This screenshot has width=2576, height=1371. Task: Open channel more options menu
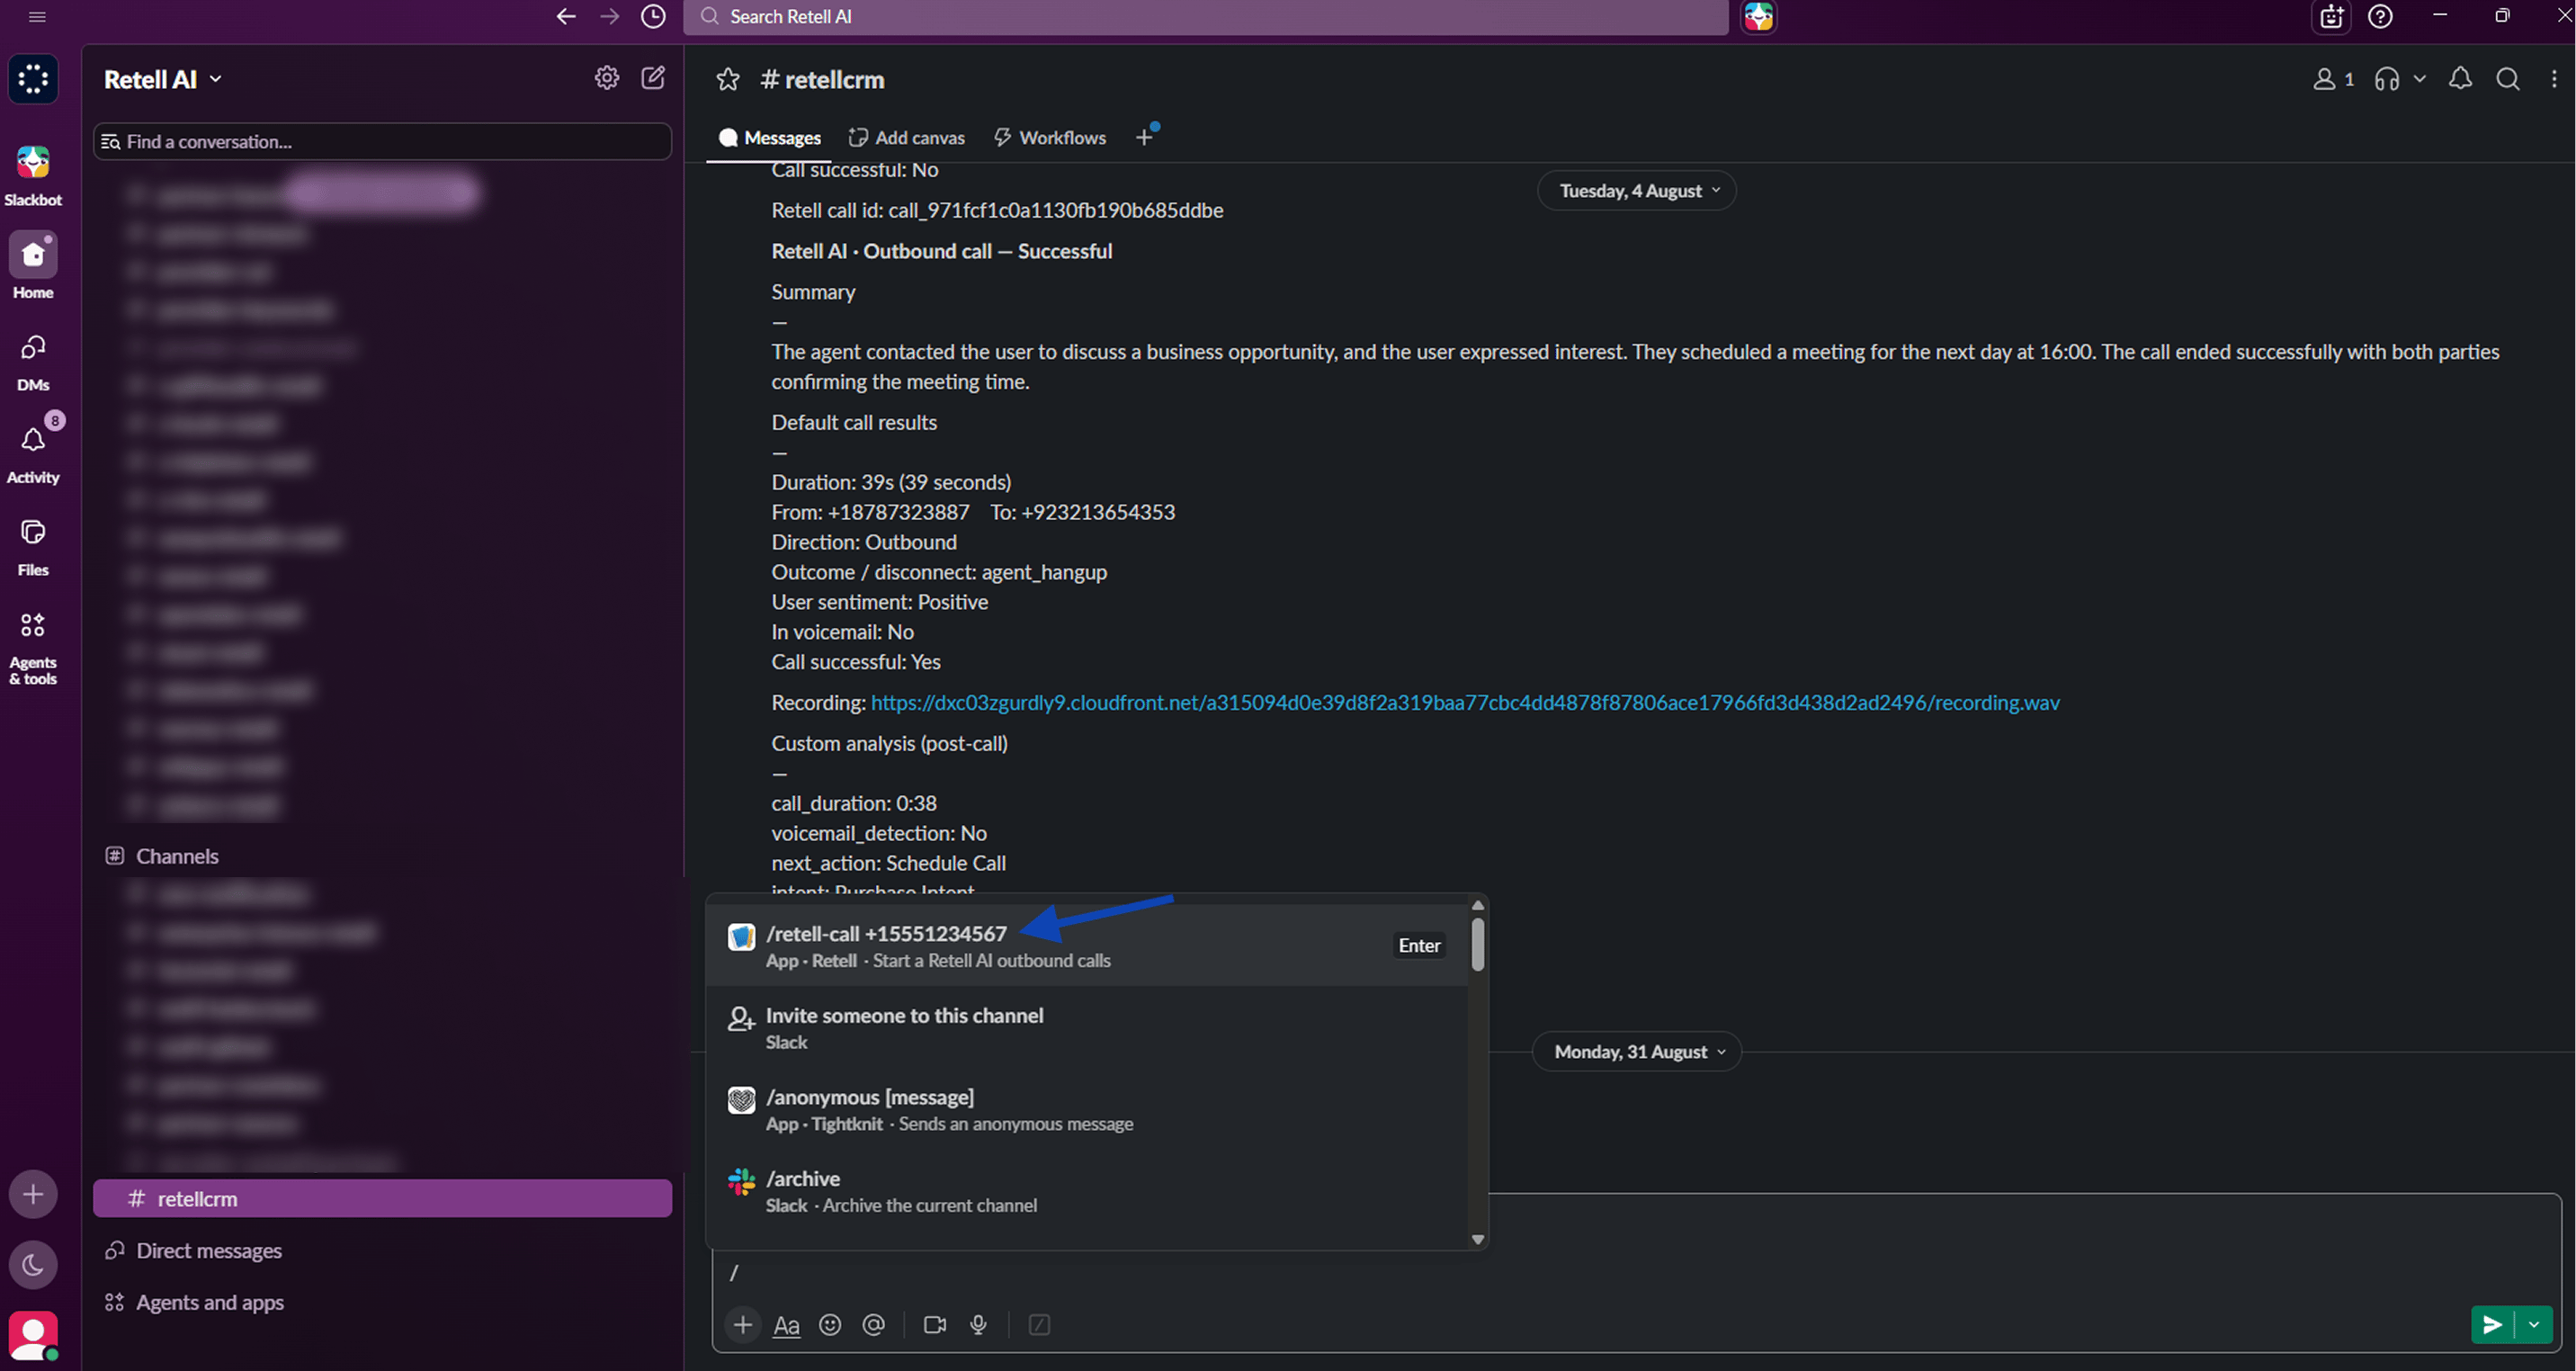[2554, 79]
